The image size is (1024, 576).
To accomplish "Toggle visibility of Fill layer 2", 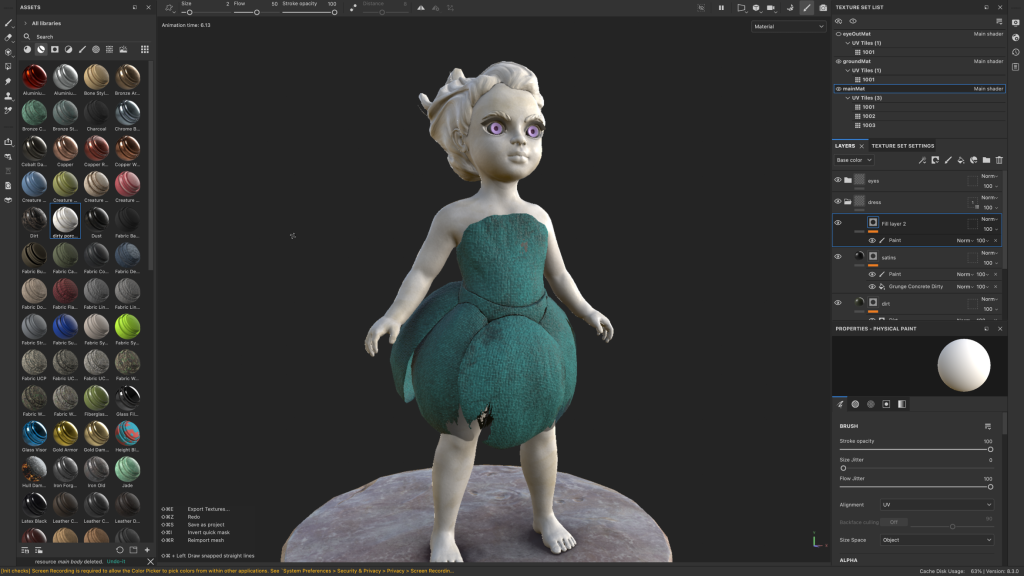I will [x=838, y=223].
